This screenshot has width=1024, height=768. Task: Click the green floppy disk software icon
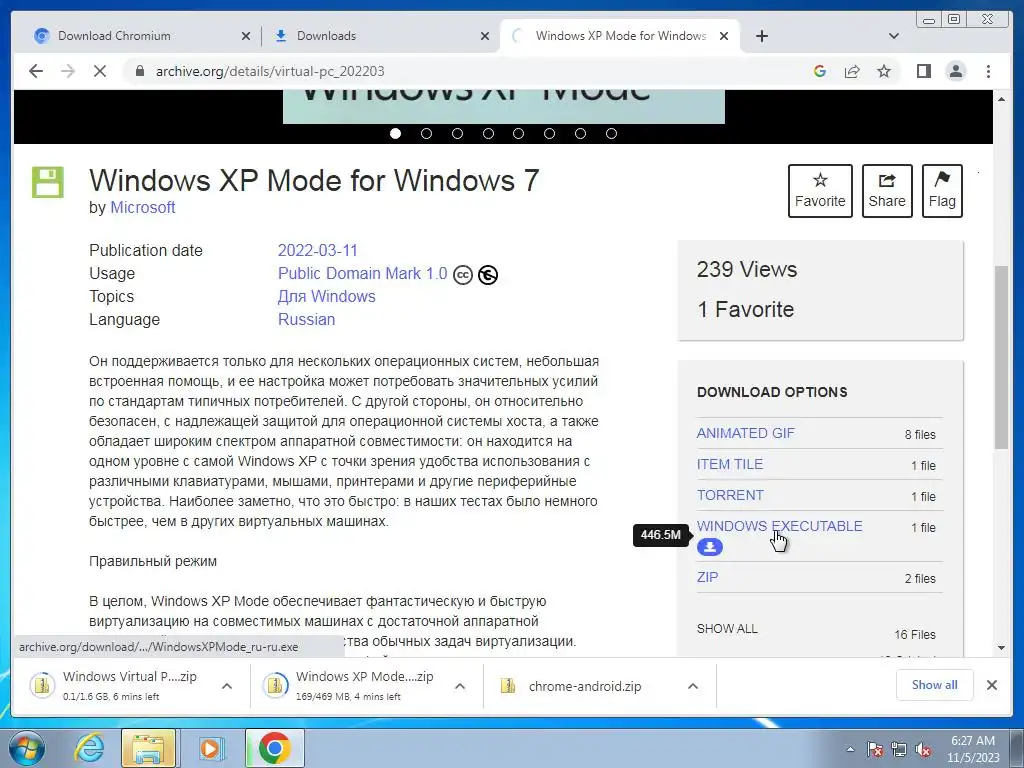pos(48,182)
